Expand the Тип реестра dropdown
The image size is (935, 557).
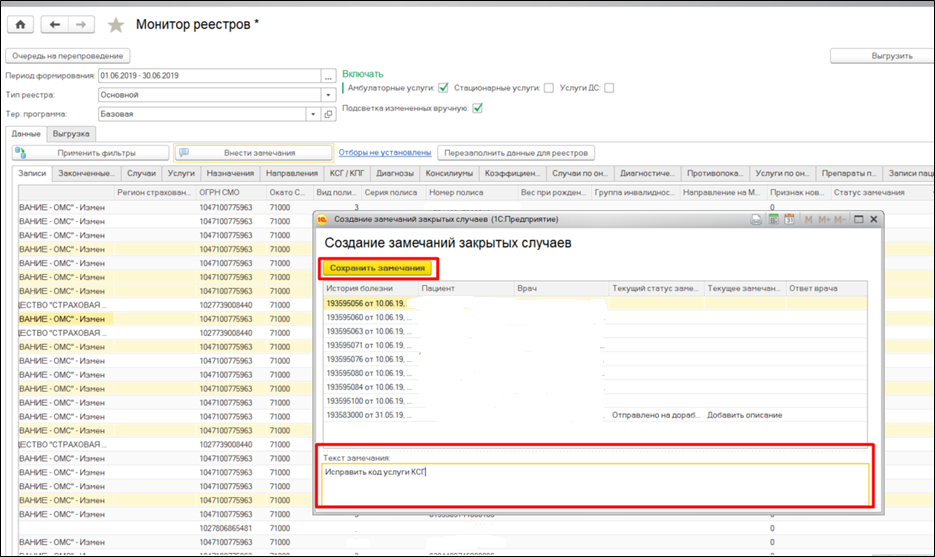coord(327,95)
